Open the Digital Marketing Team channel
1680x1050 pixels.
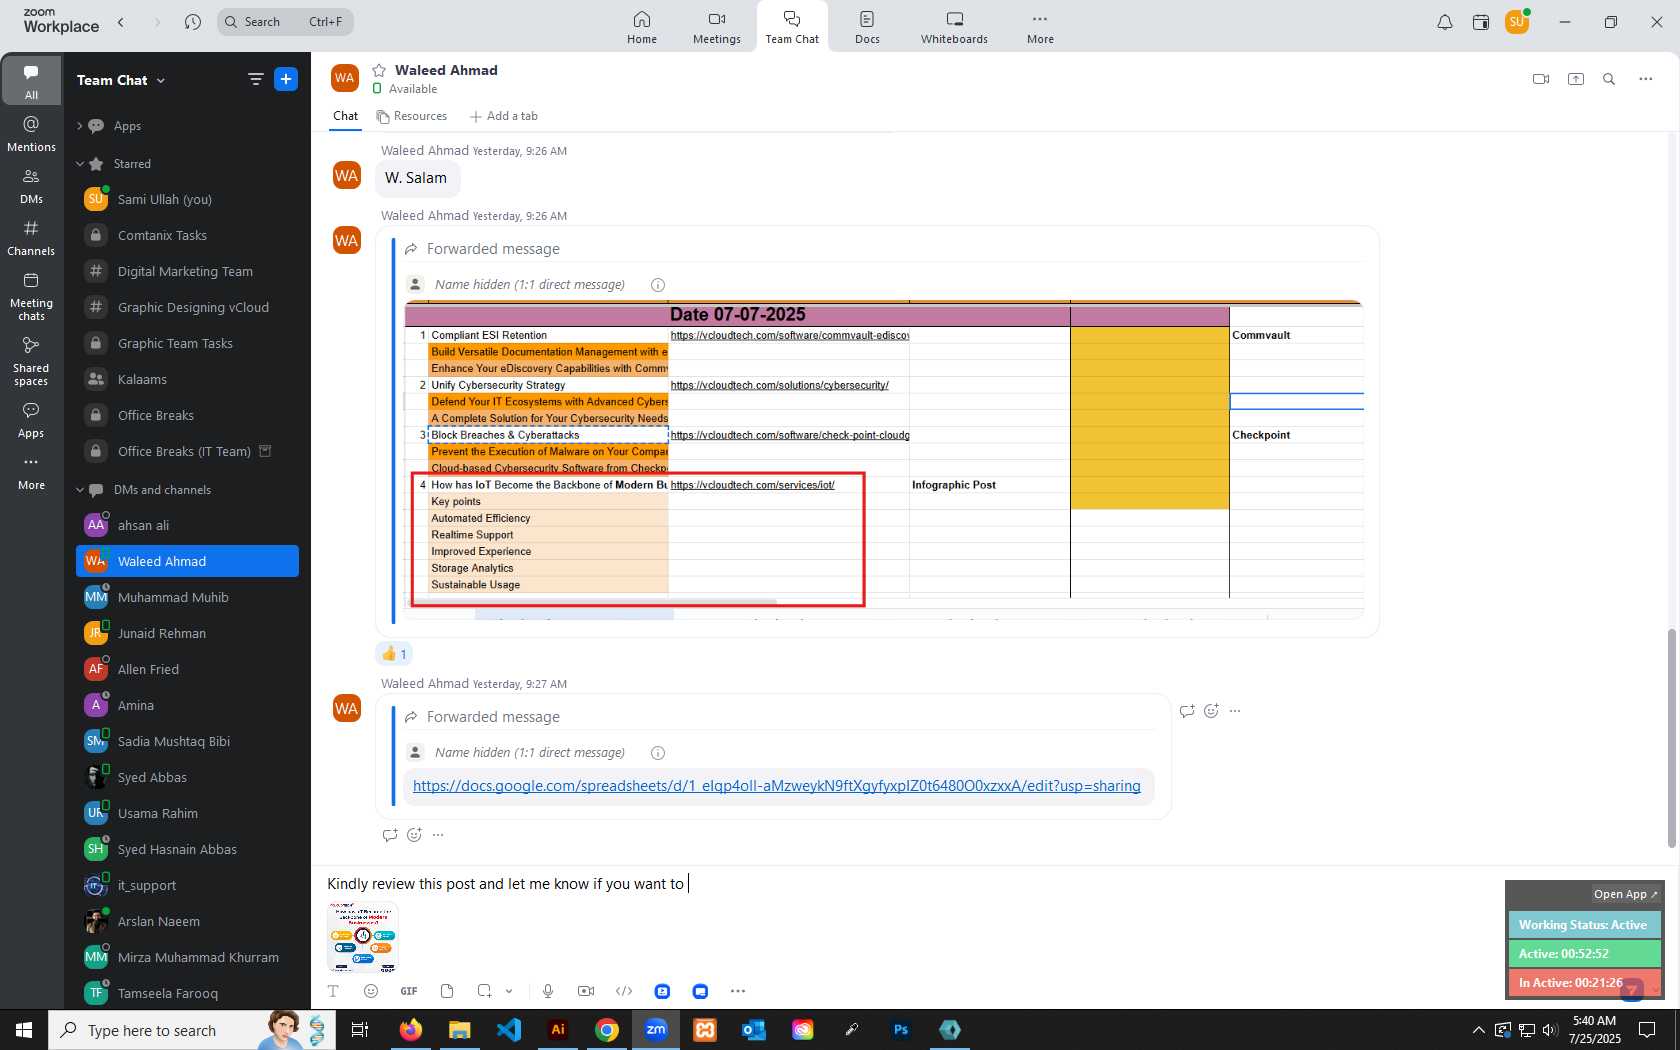pos(187,272)
